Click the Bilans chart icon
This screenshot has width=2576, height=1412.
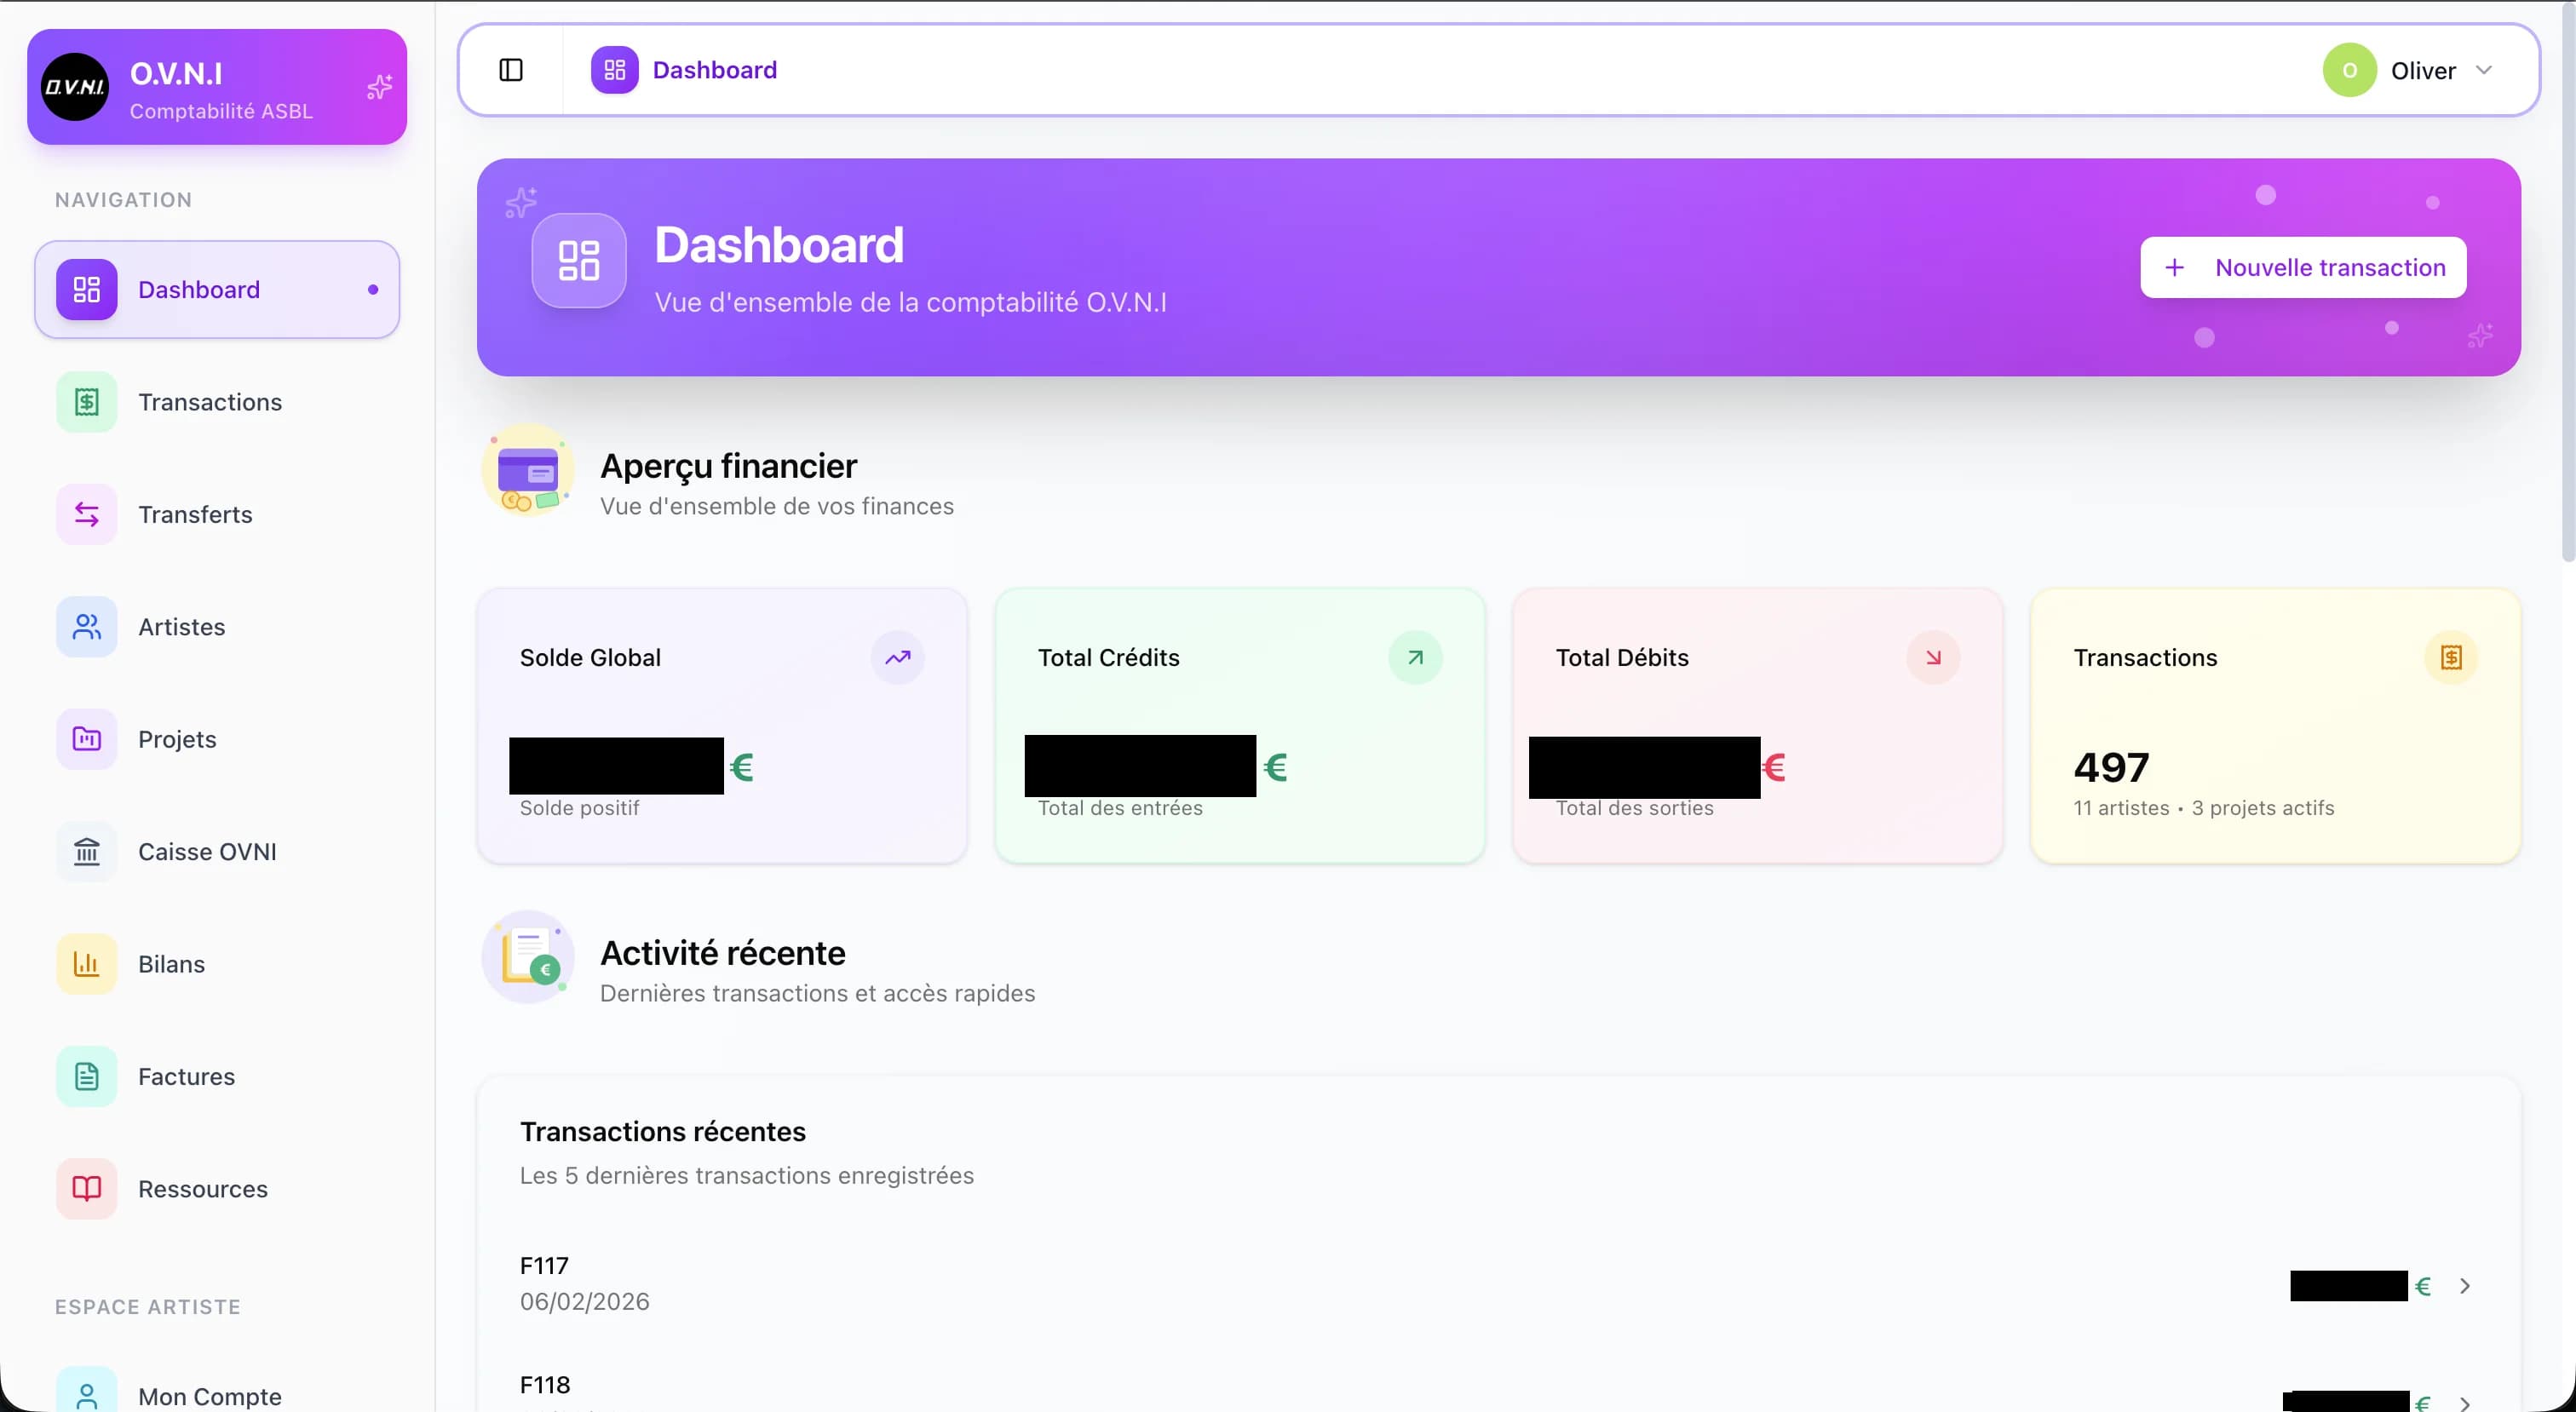86,963
